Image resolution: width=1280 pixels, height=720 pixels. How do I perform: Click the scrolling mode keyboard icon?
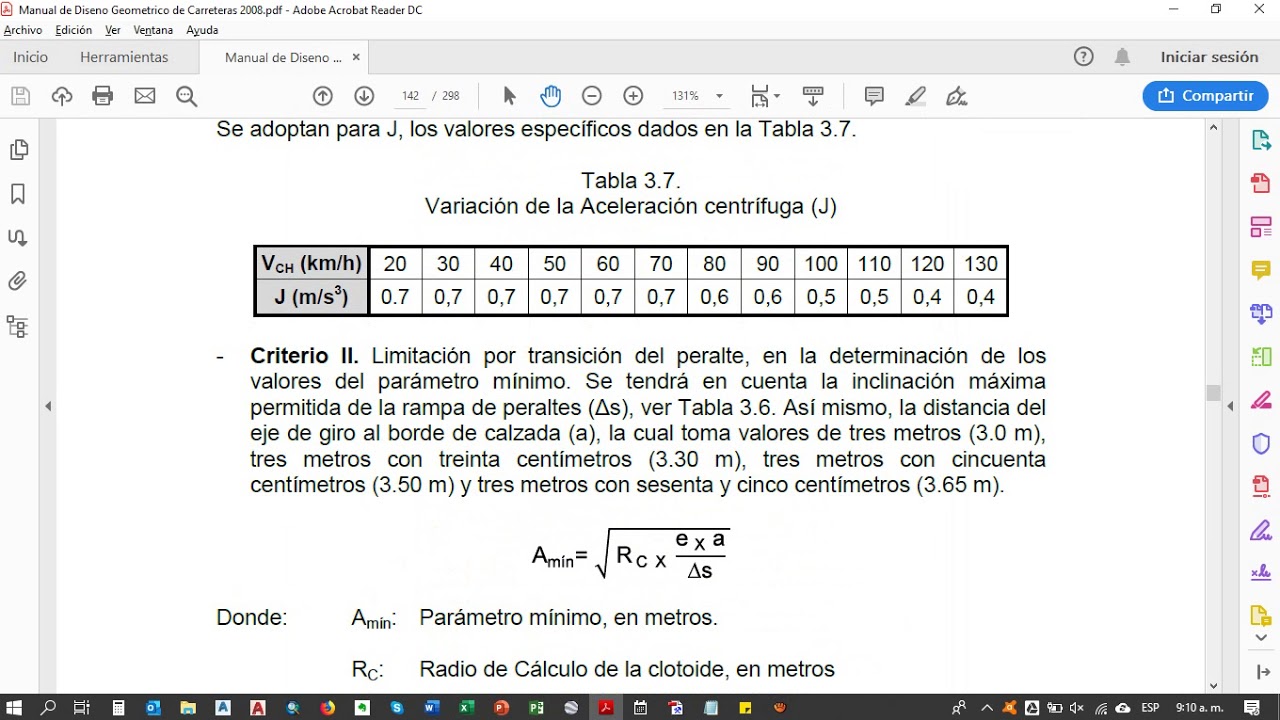click(x=813, y=96)
